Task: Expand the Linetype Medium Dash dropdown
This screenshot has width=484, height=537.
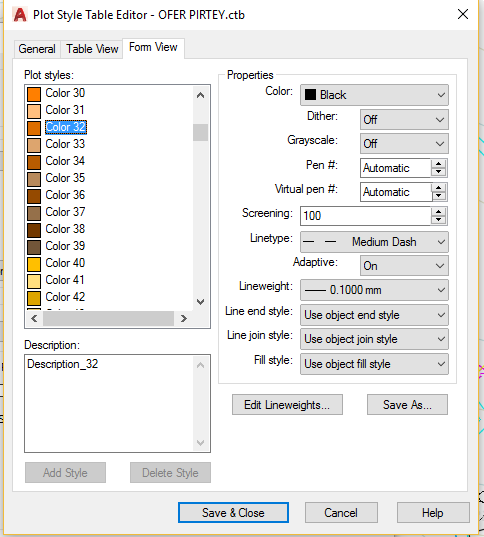Action: tap(374, 242)
